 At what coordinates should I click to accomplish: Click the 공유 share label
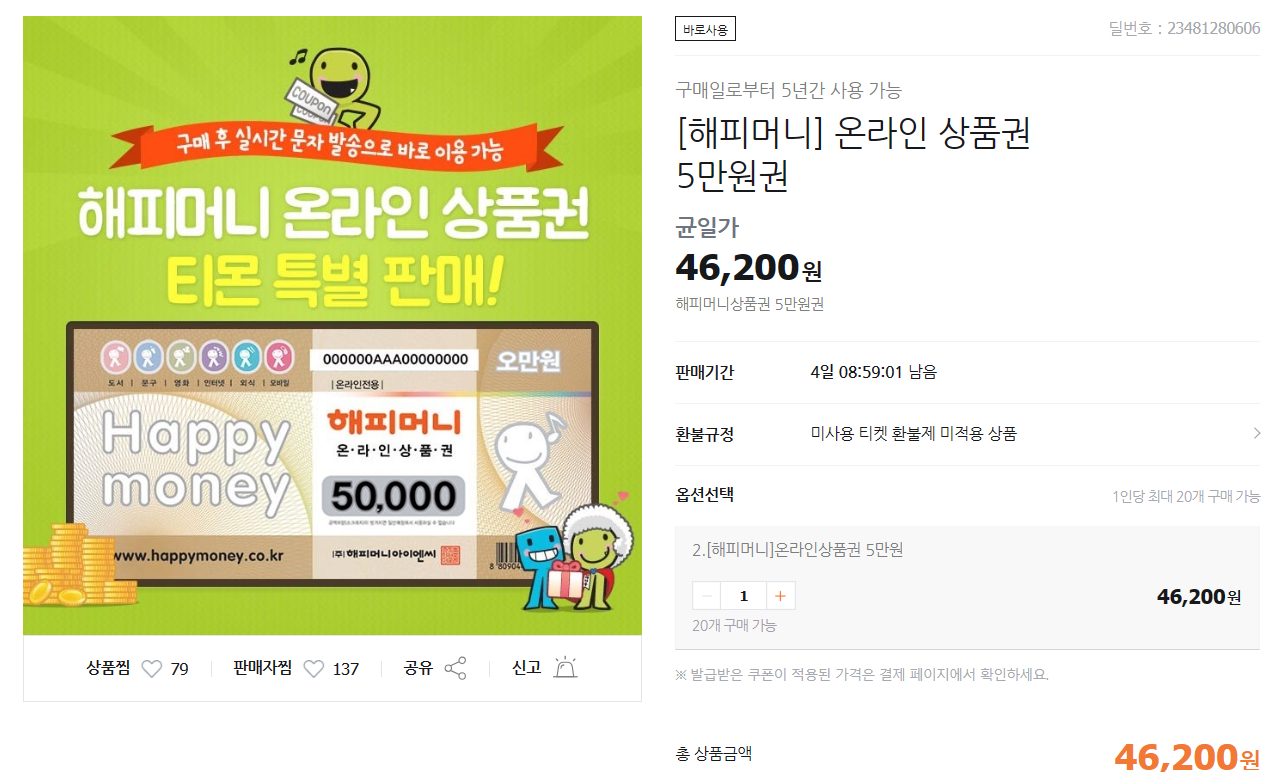418,668
